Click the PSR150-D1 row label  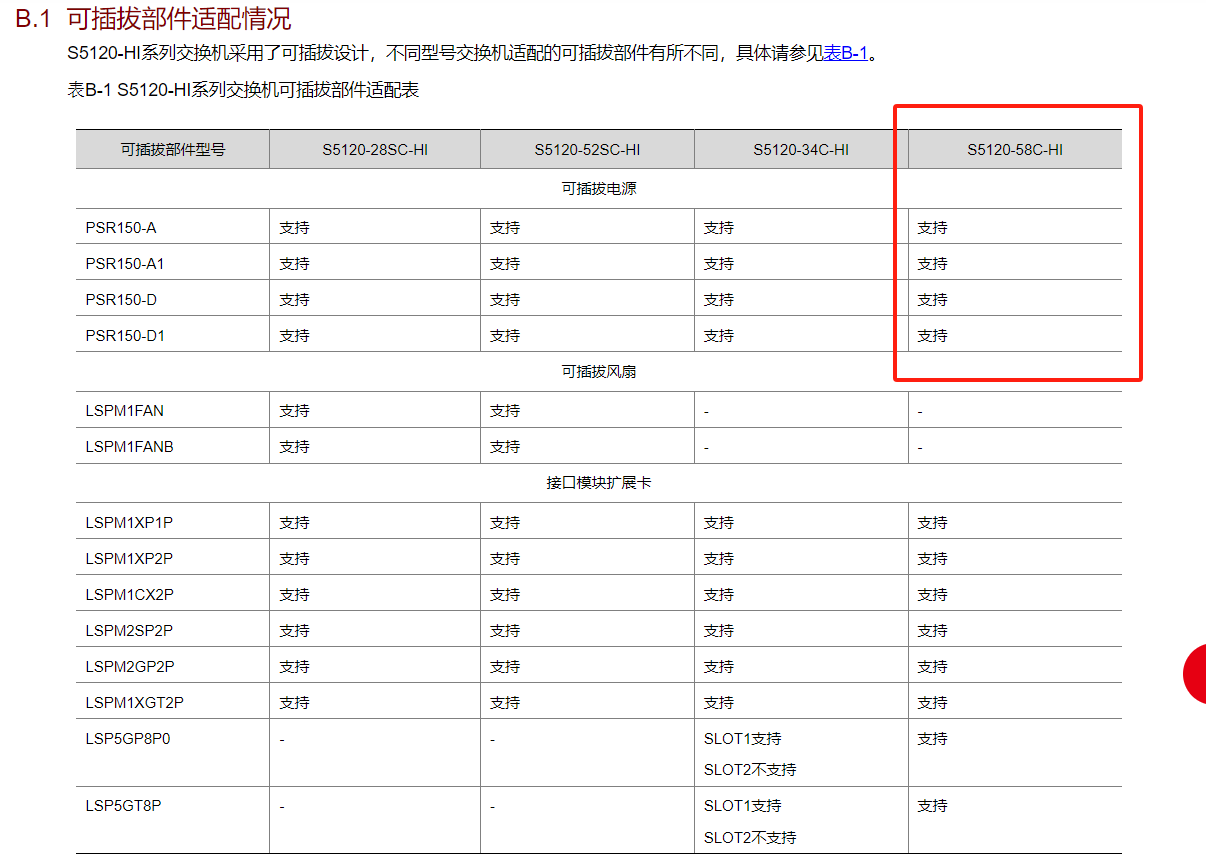[x=125, y=335]
